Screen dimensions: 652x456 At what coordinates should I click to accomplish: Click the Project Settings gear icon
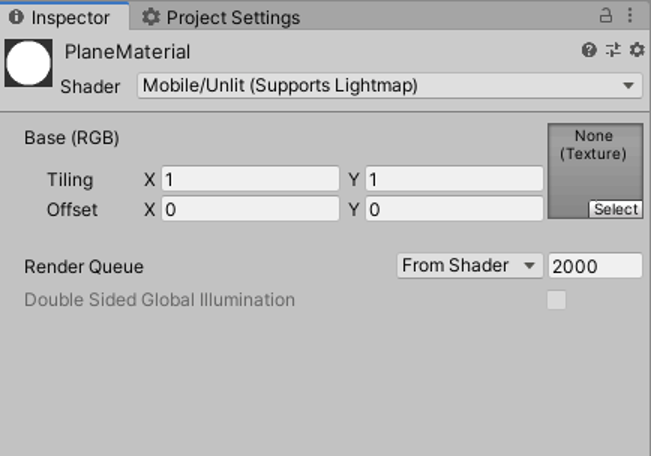pos(151,17)
